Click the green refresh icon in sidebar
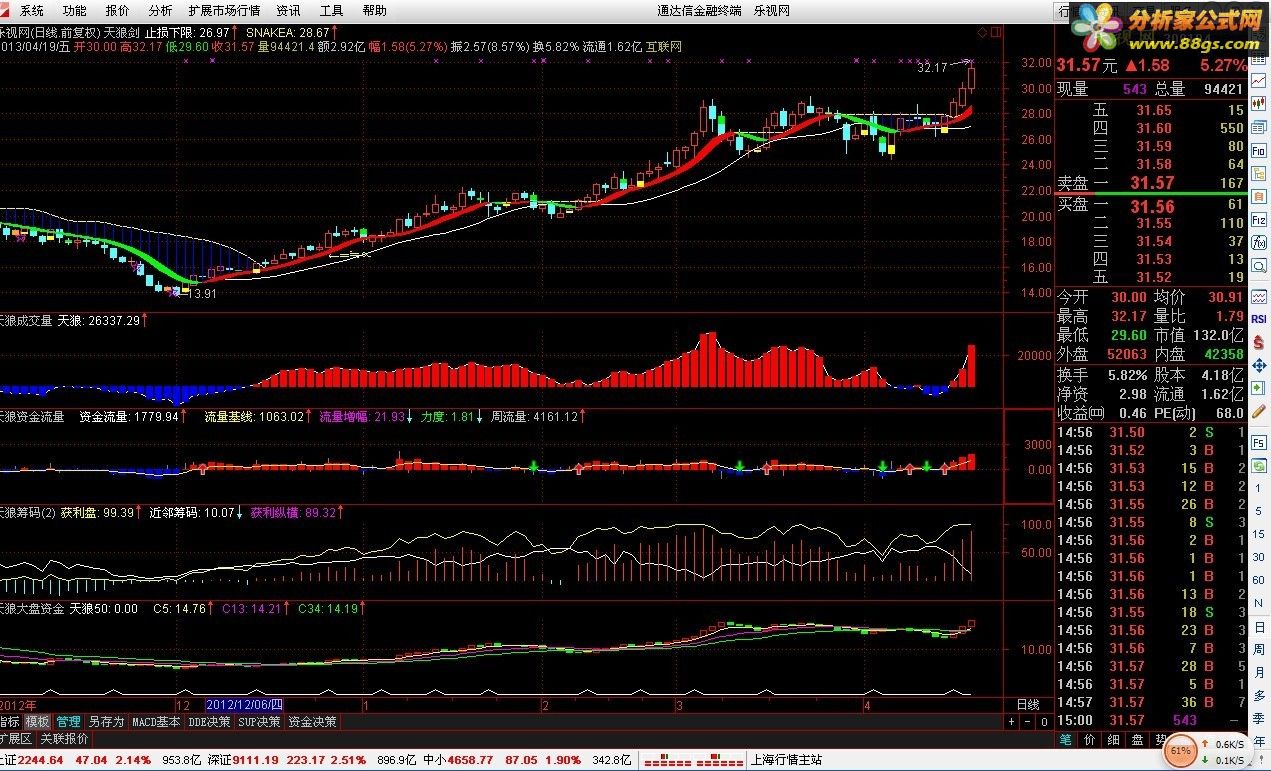The height and width of the screenshot is (771, 1271). pyautogui.click(x=1259, y=467)
